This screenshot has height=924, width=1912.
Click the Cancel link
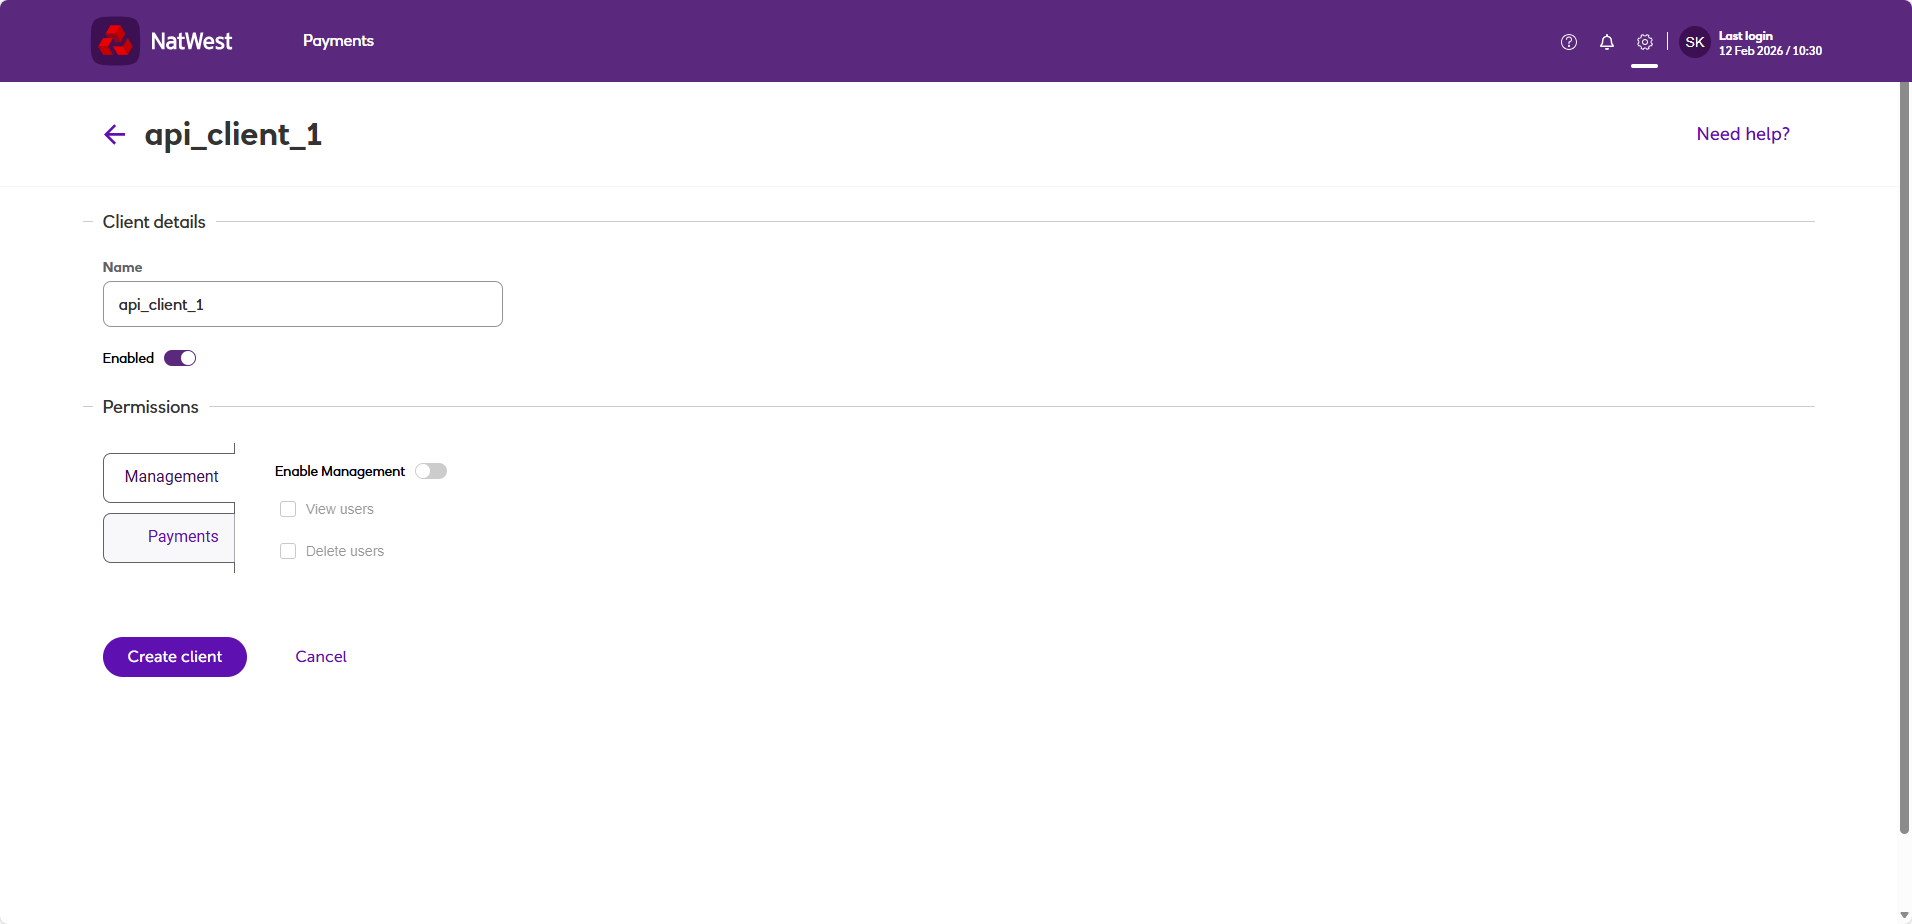click(x=321, y=657)
